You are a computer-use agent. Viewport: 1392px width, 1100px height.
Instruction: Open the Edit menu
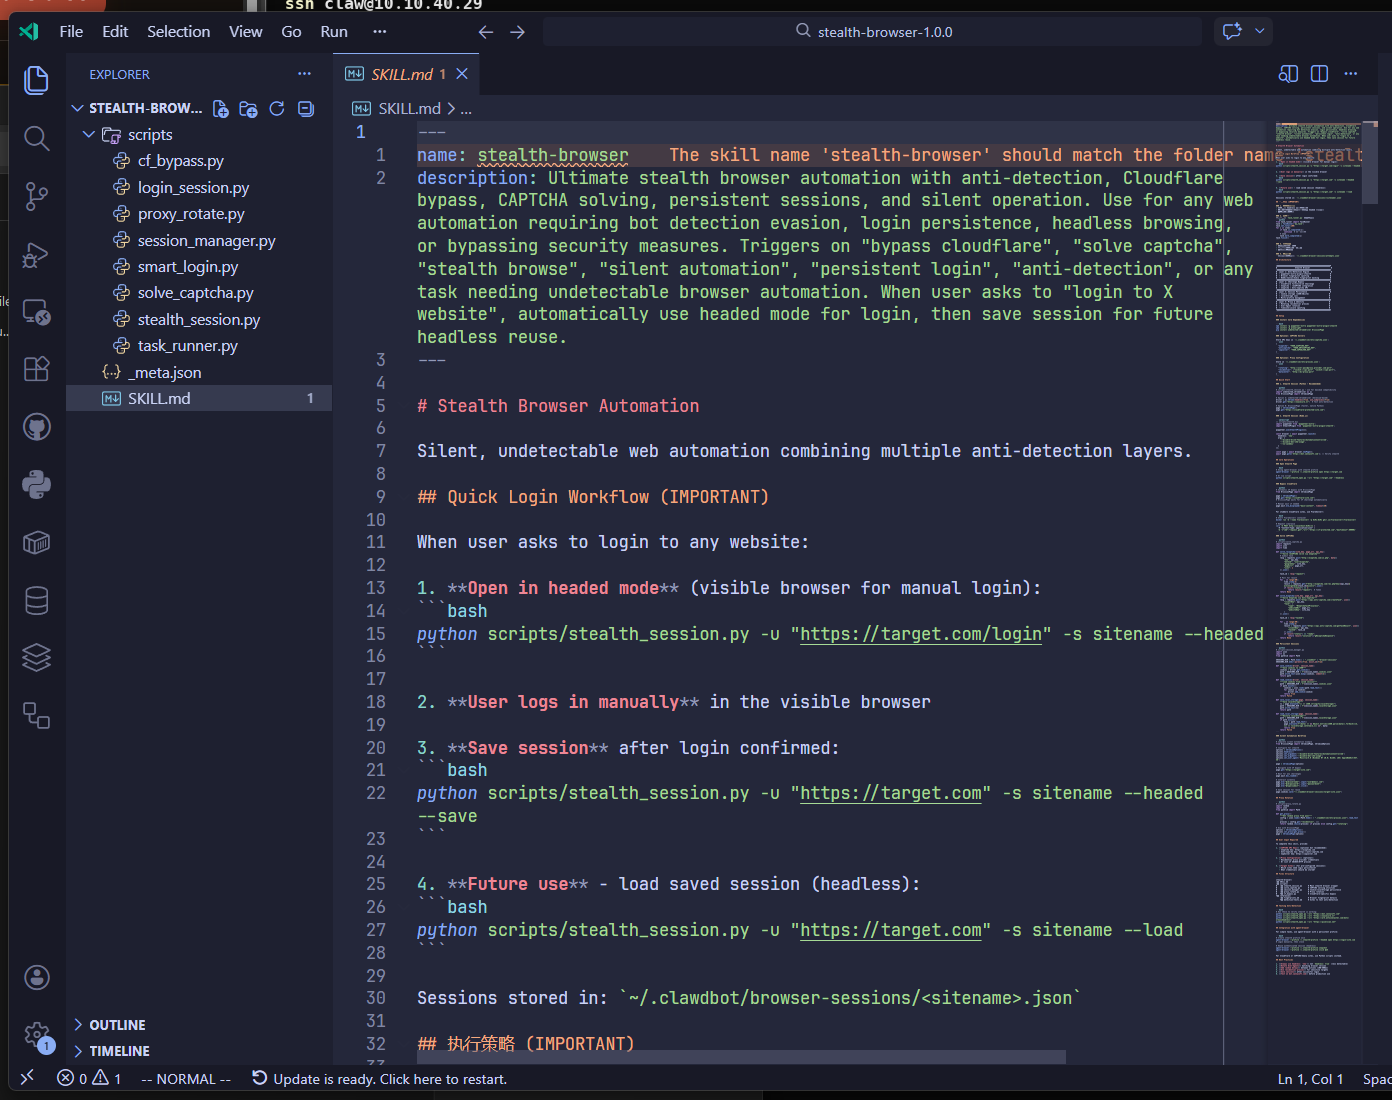pyautogui.click(x=115, y=32)
